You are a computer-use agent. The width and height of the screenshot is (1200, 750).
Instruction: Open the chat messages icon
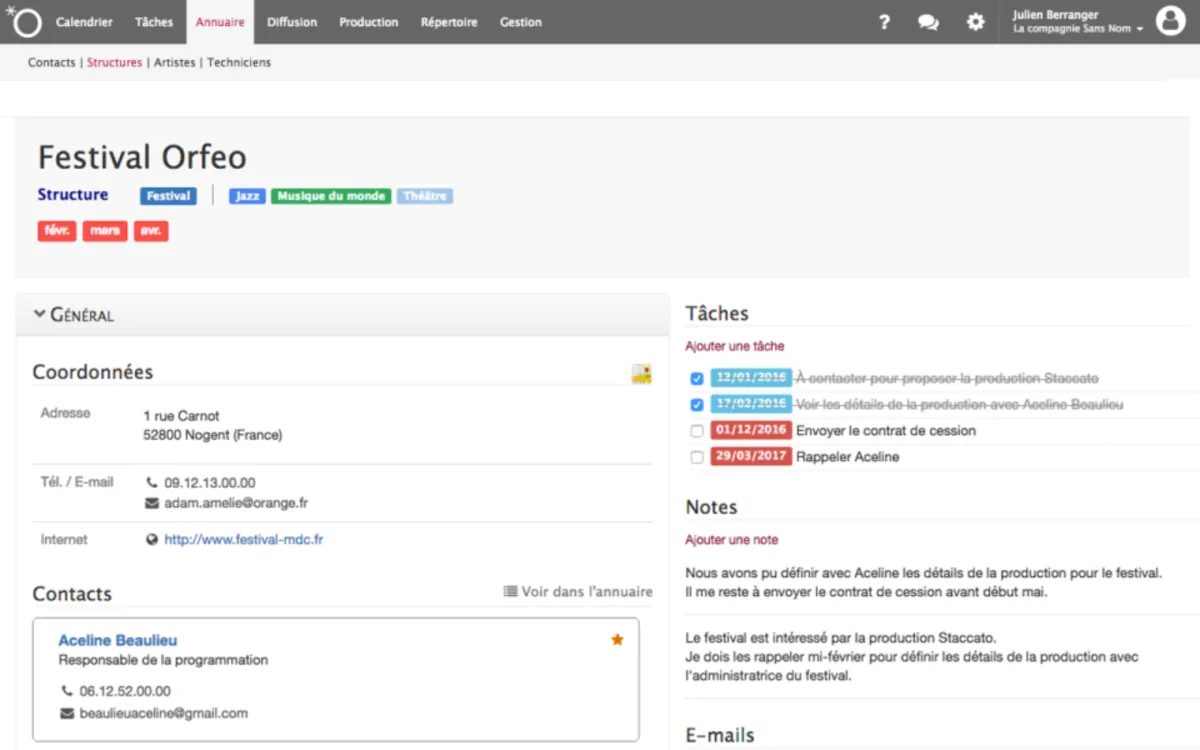pos(928,22)
